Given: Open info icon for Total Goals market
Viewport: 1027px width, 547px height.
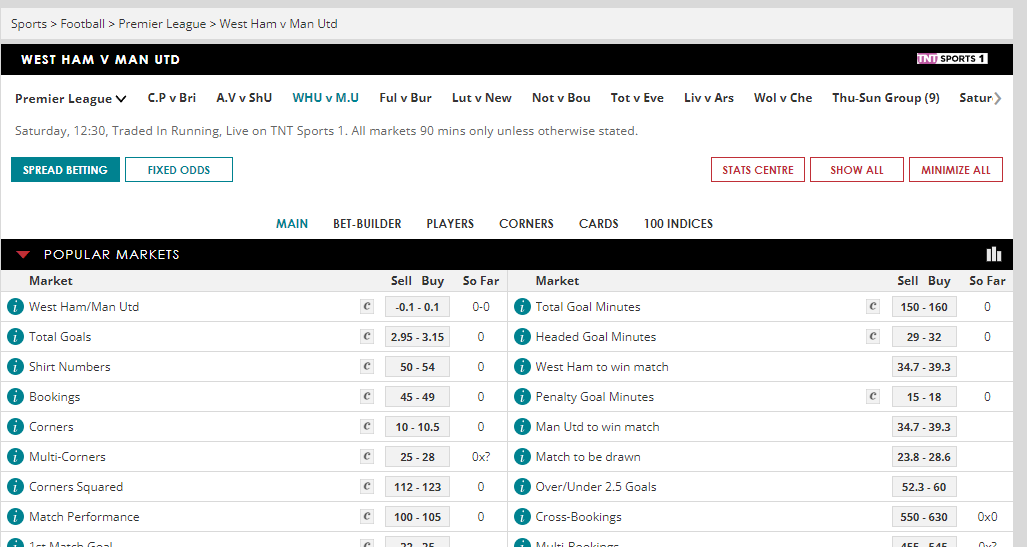Looking at the screenshot, I should pos(15,337).
